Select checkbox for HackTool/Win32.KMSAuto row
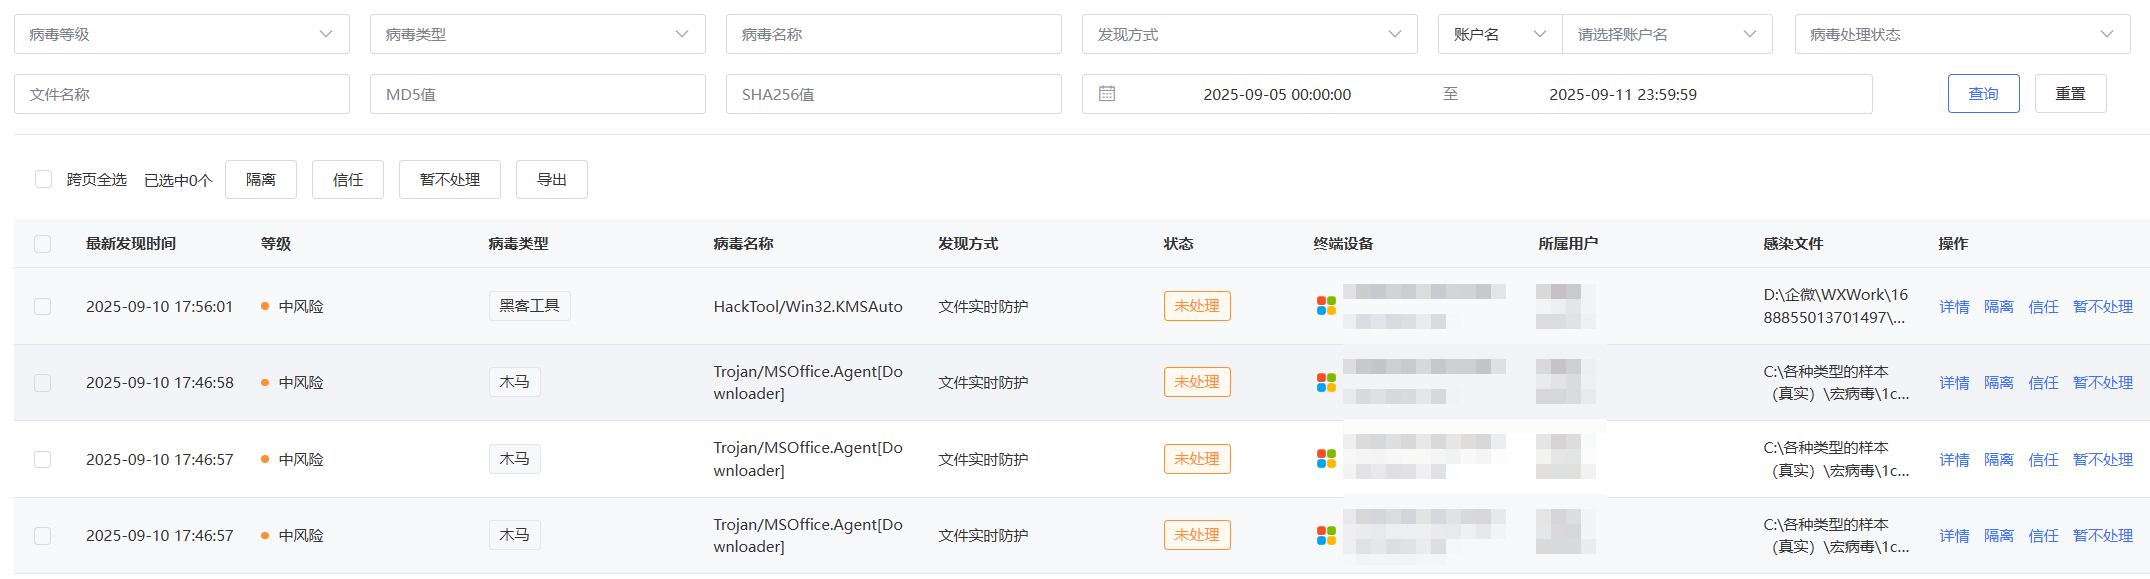Viewport: 2150px width, 579px height. [x=42, y=306]
